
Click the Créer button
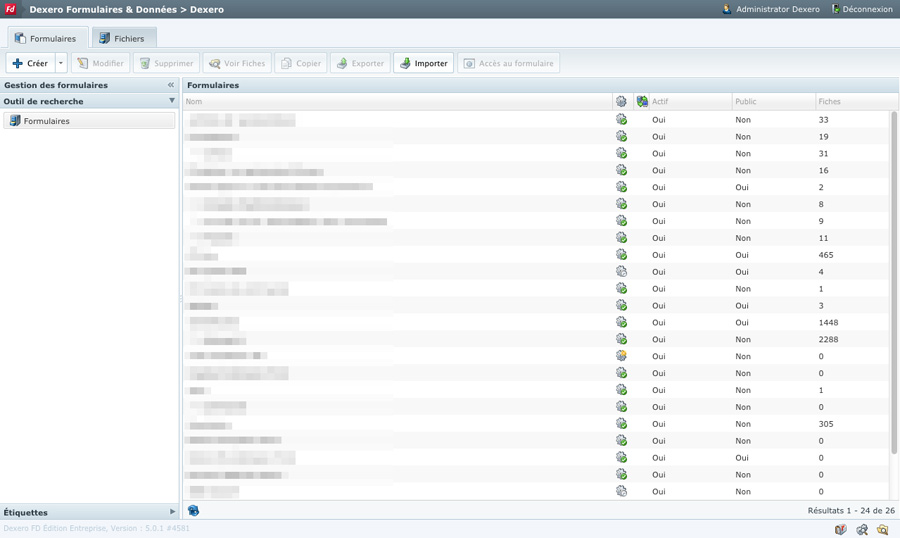coord(29,63)
